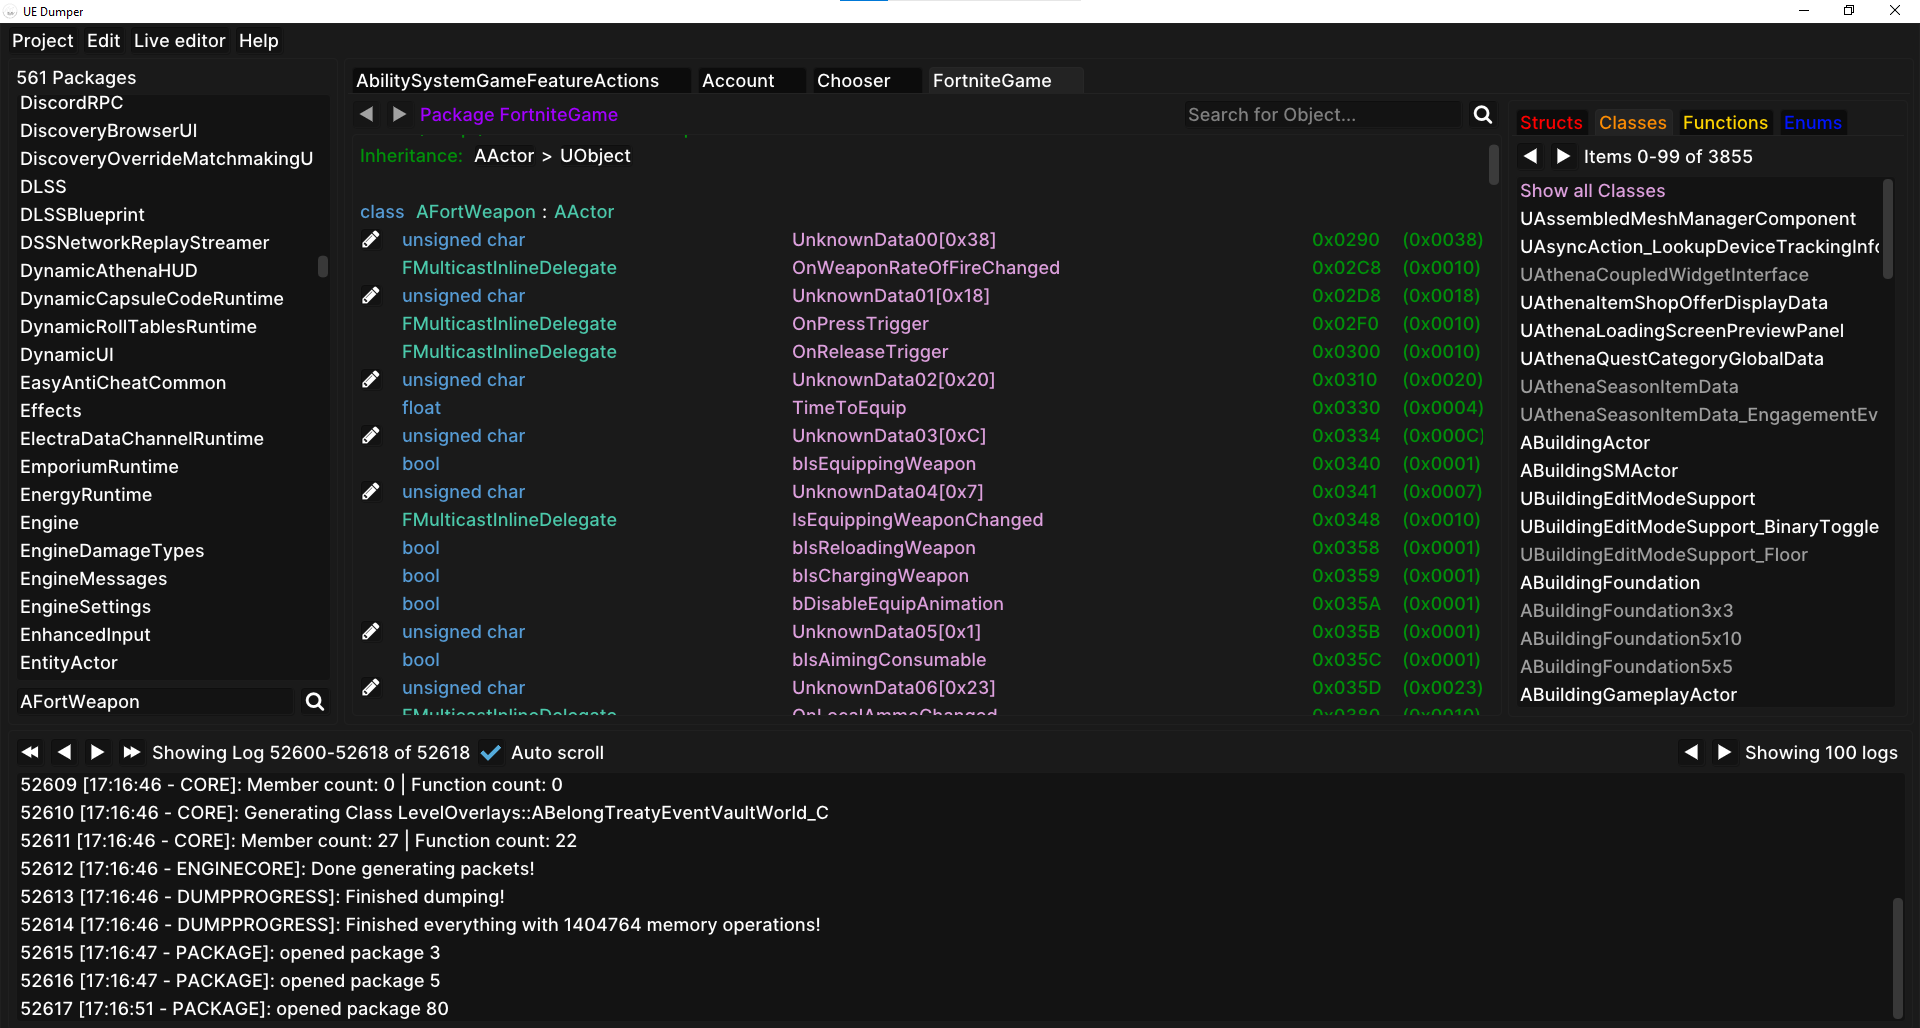The image size is (1920, 1028).
Task: Increase the number of logs shown
Action: [1724, 752]
